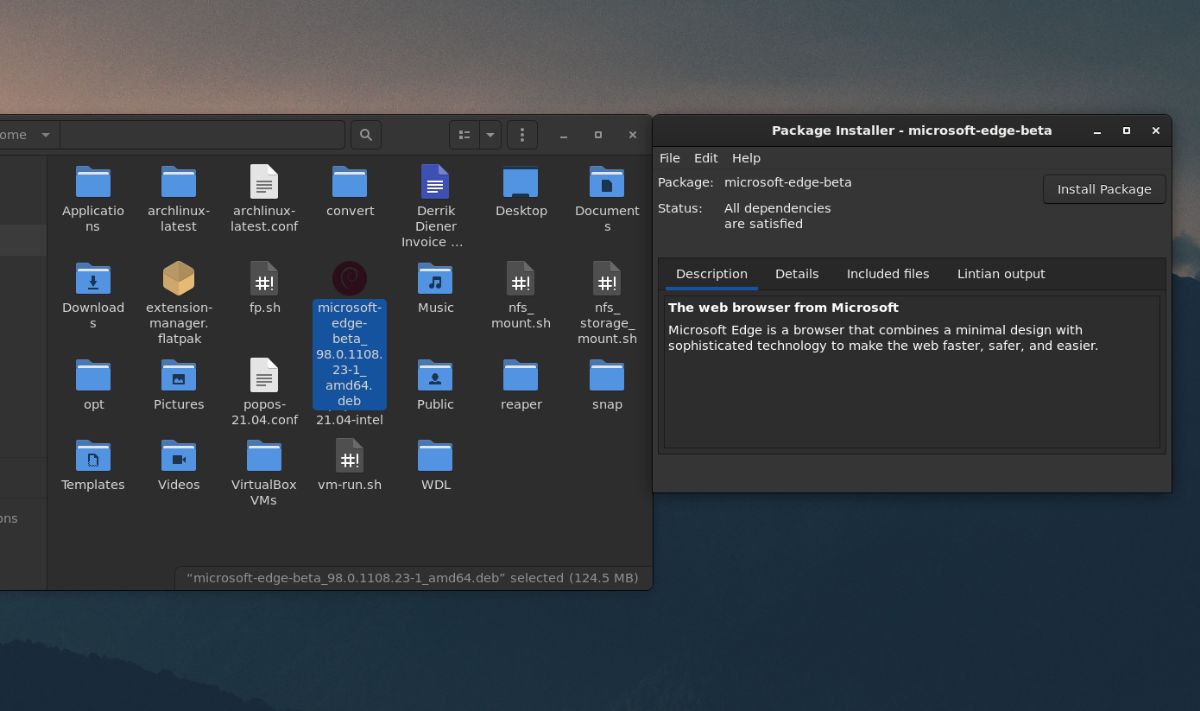Open the Help menu in Package Installer
1200x711 pixels.
click(x=746, y=157)
